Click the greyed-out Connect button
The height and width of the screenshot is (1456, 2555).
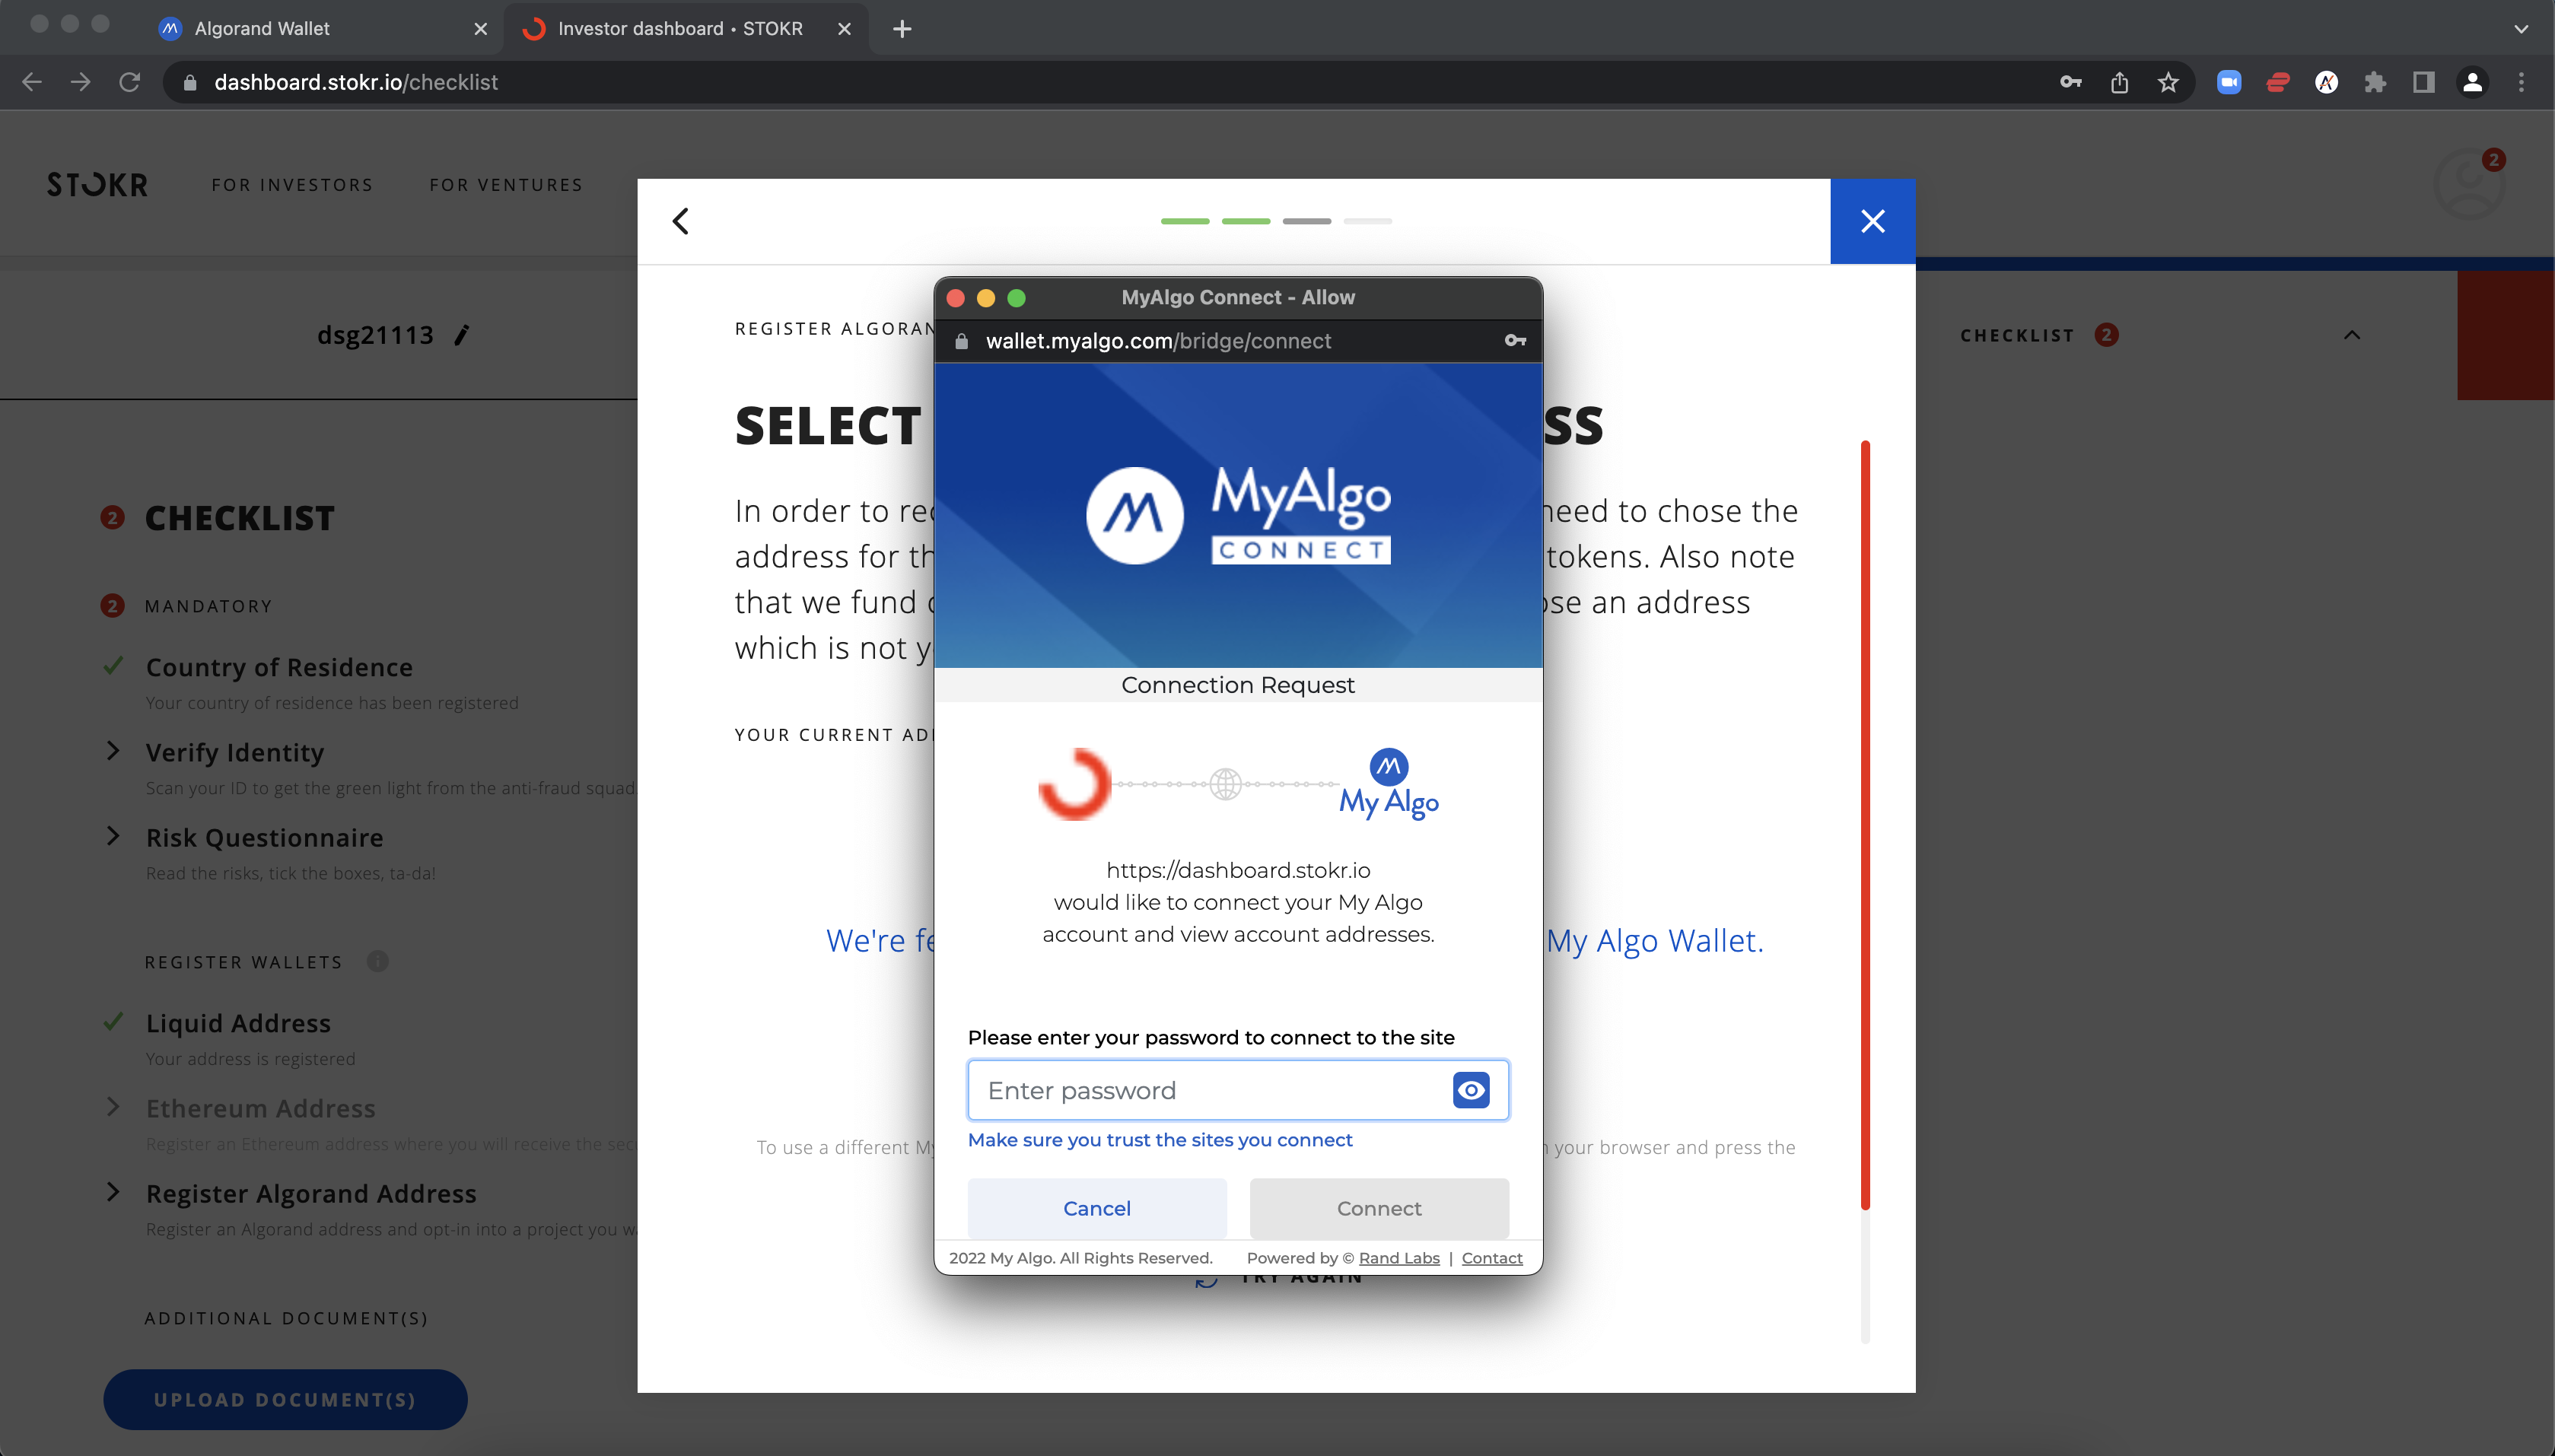(1378, 1208)
